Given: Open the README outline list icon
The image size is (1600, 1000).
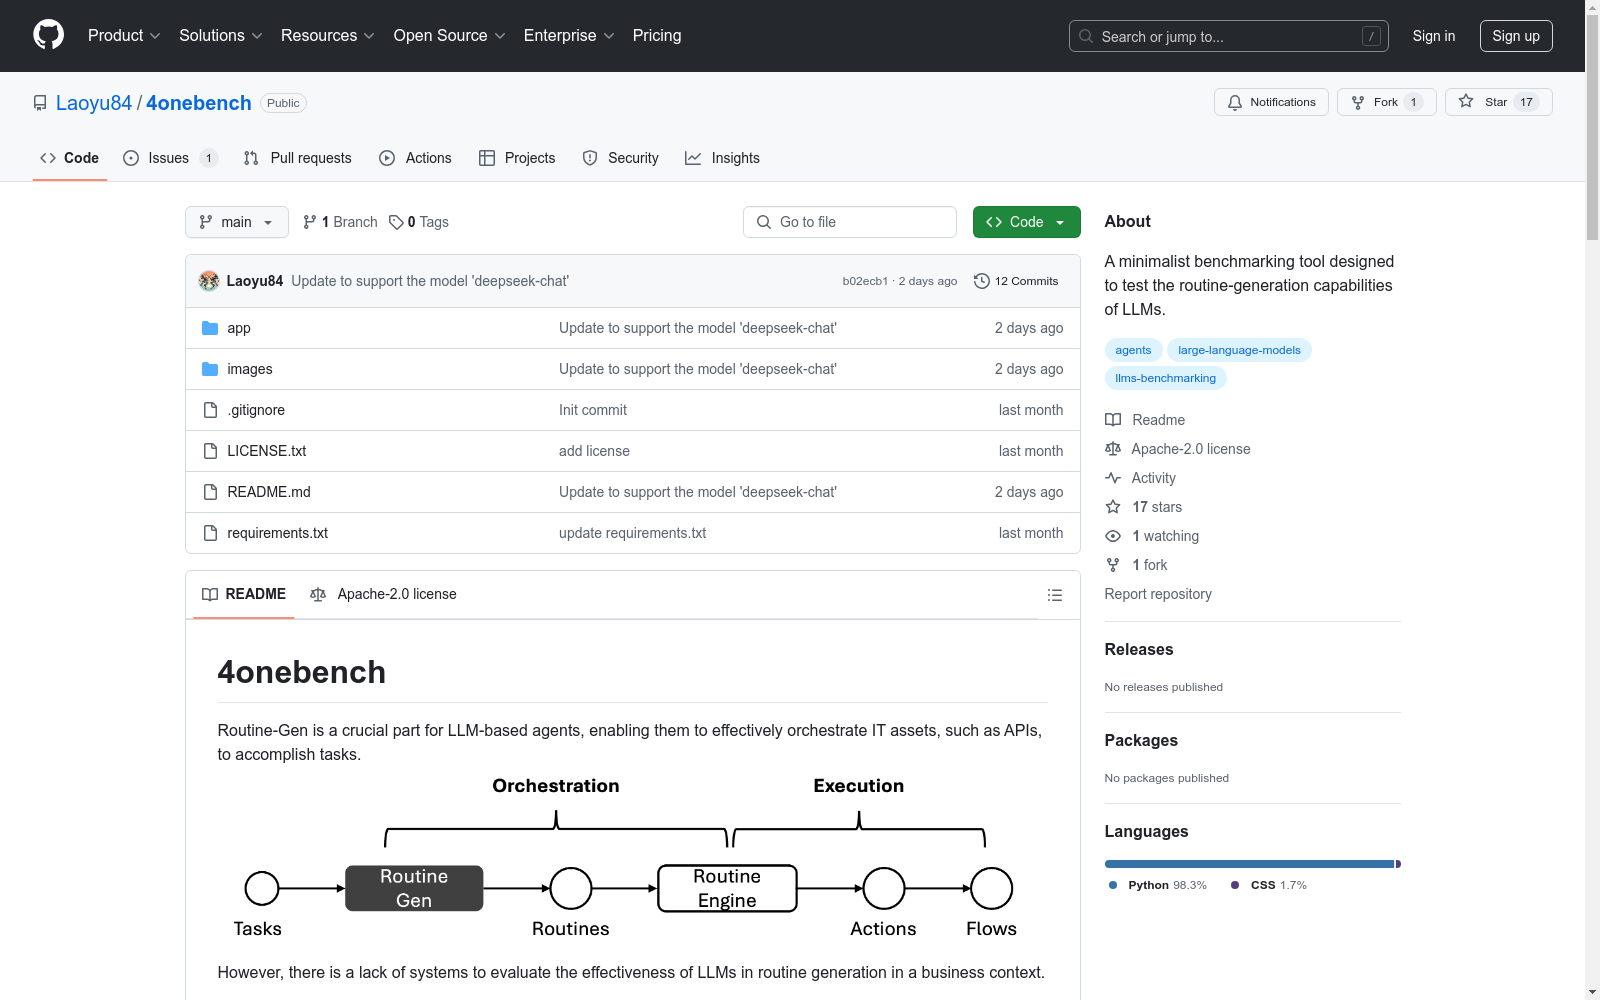Looking at the screenshot, I should (1055, 595).
